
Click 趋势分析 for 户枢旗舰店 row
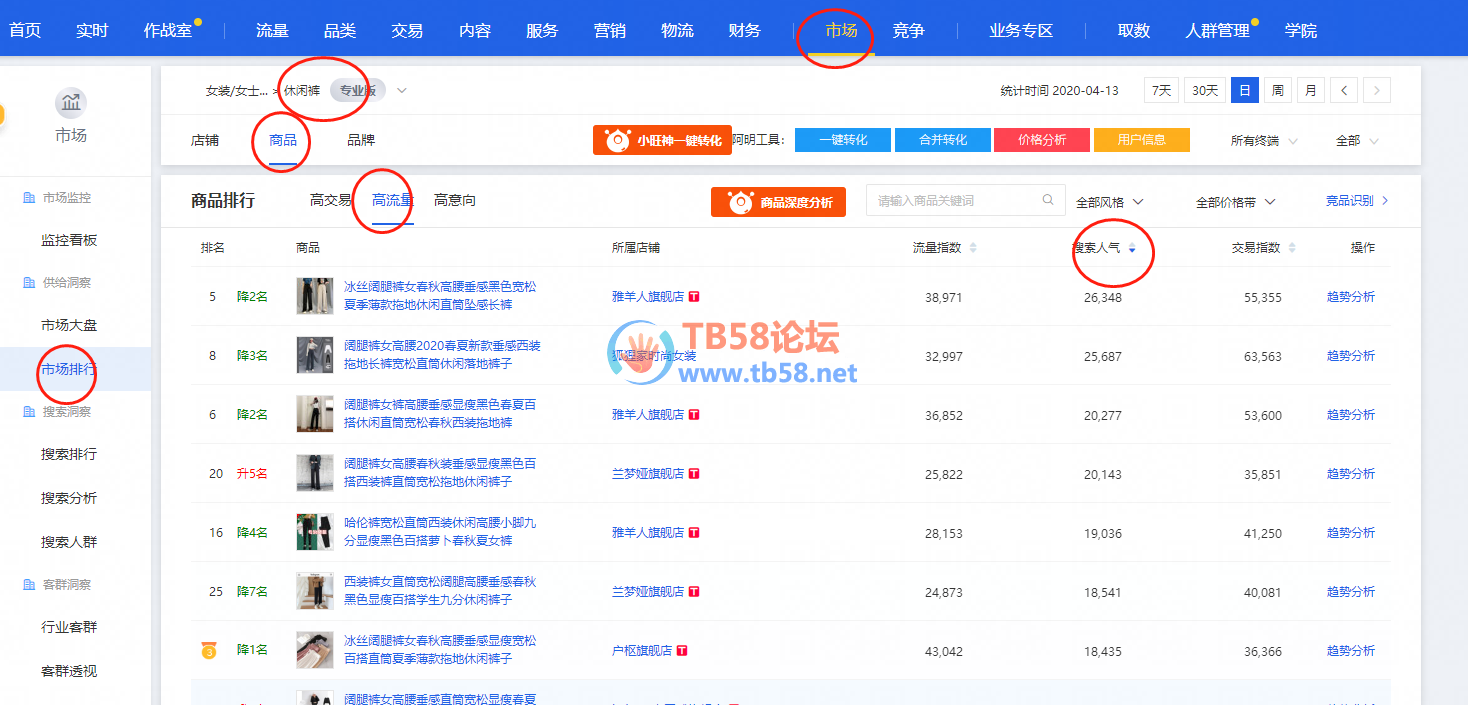coord(1350,651)
